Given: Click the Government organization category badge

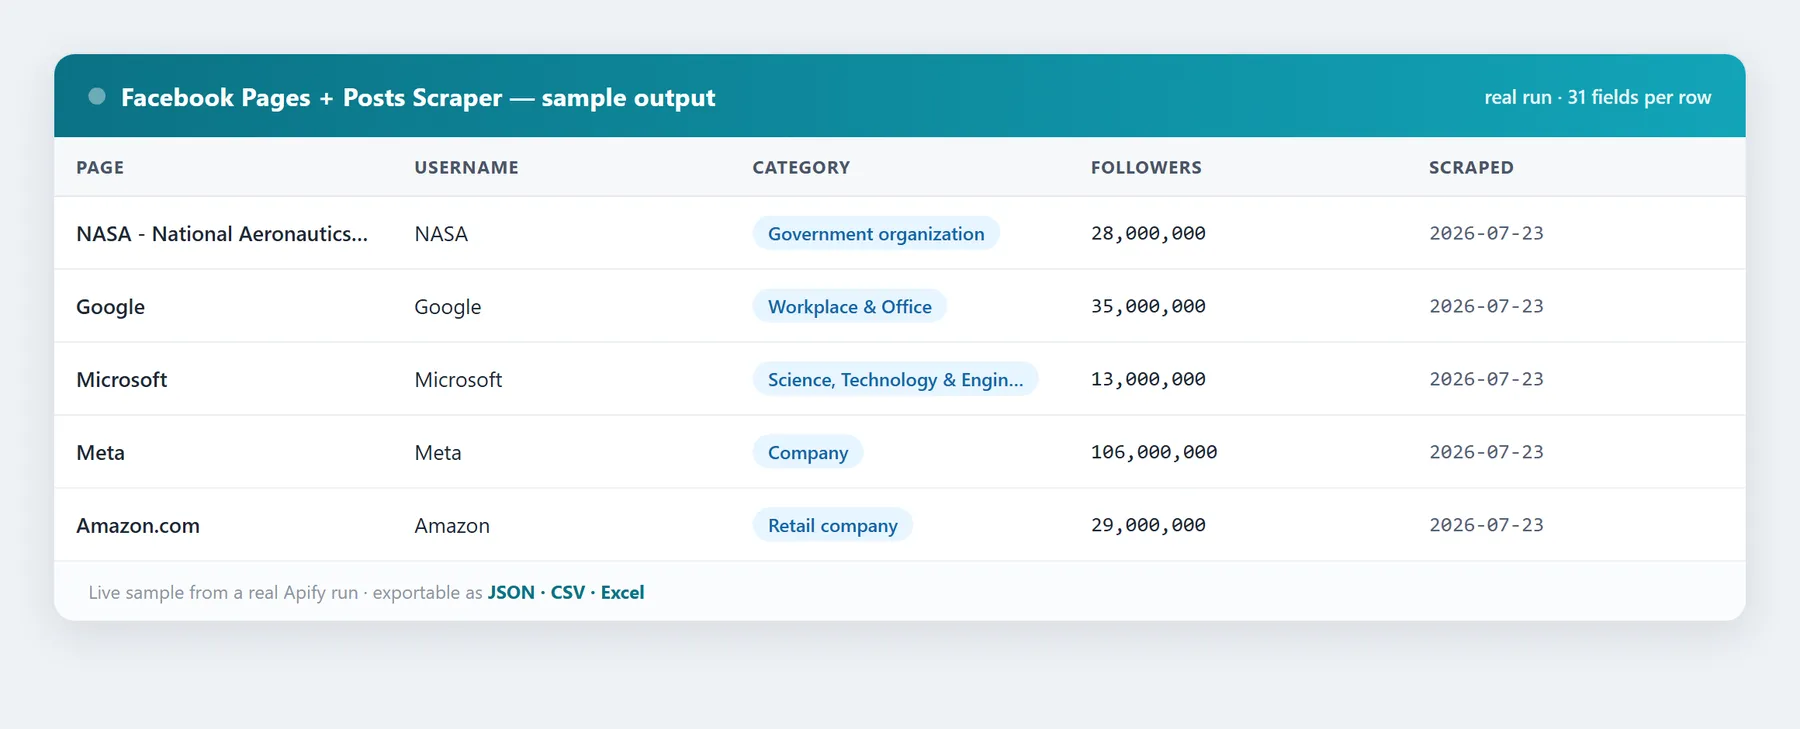Looking at the screenshot, I should [876, 233].
